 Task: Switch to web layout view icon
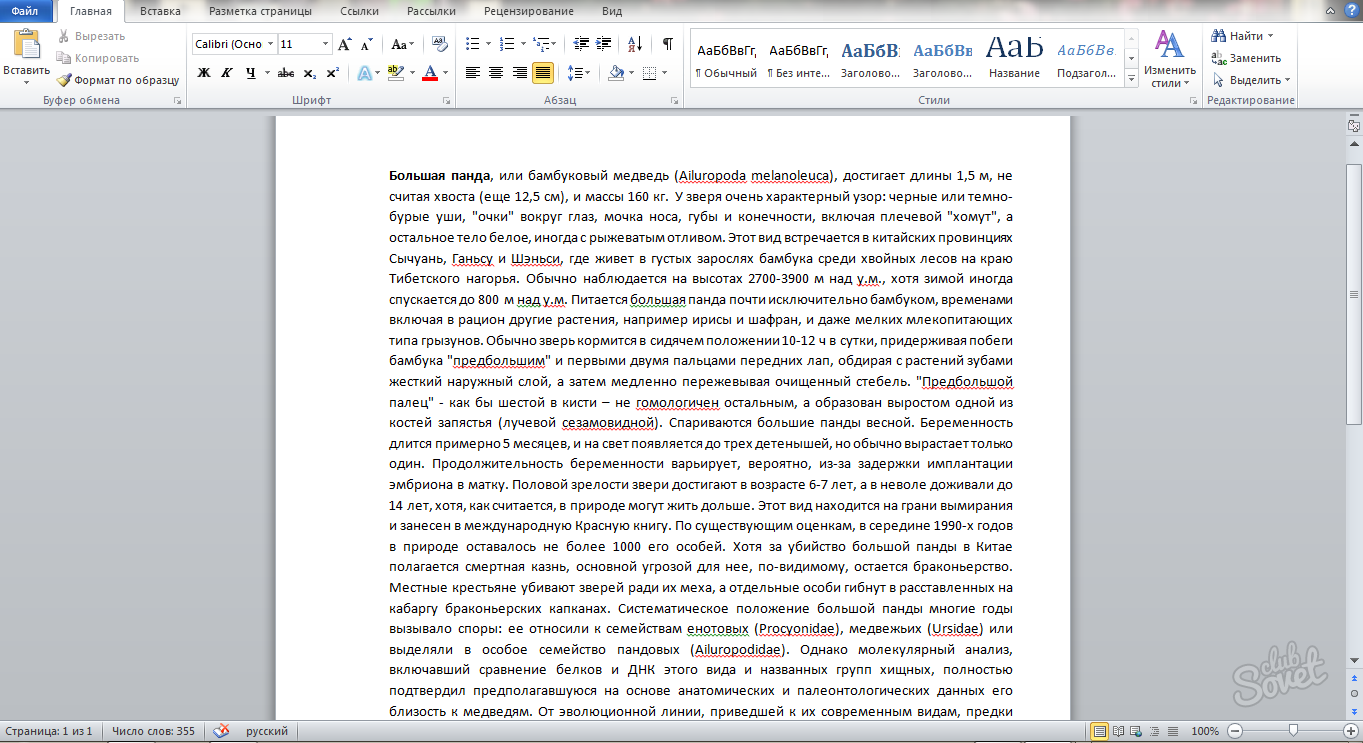[1136, 731]
